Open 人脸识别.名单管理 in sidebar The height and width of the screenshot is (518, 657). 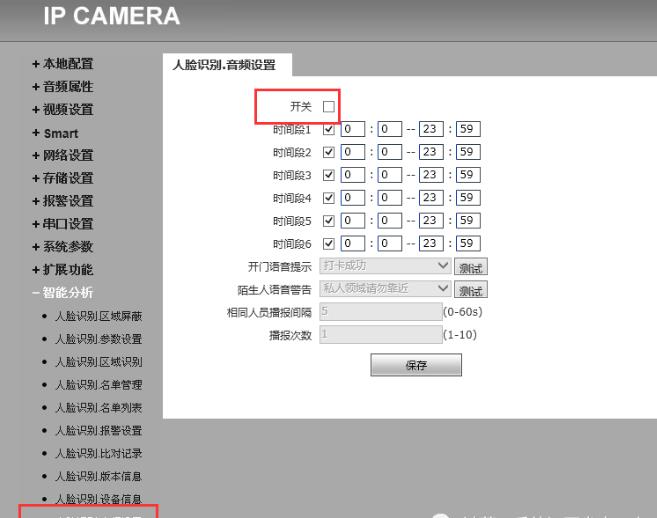(x=98, y=384)
